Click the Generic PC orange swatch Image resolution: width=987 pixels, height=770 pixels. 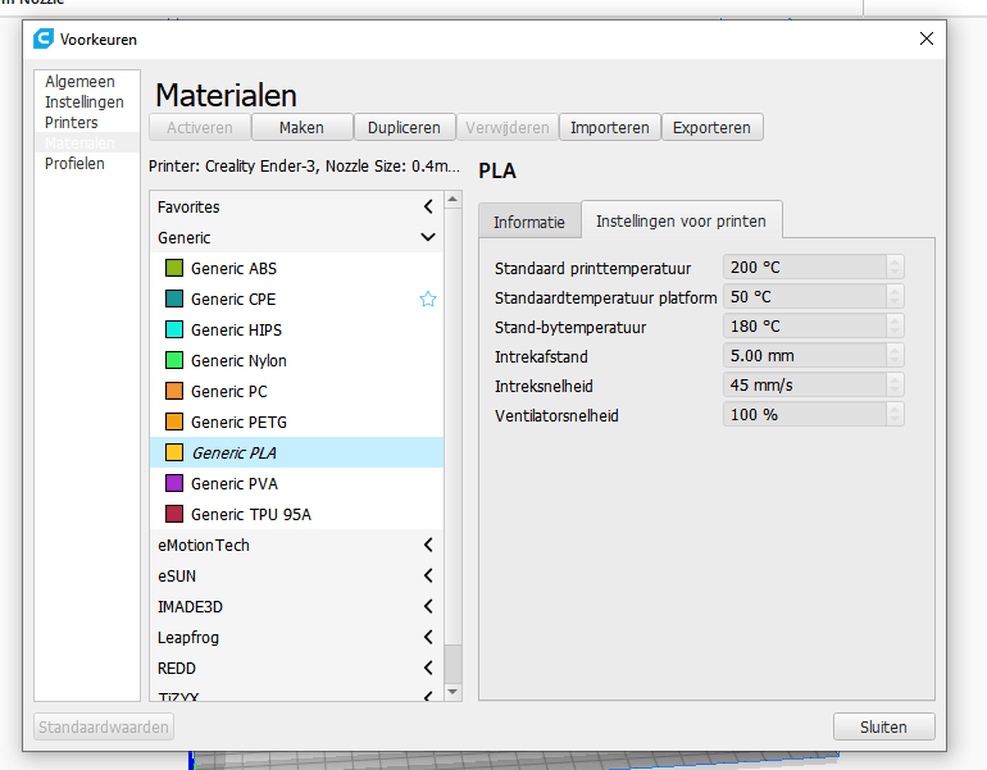pyautogui.click(x=174, y=391)
